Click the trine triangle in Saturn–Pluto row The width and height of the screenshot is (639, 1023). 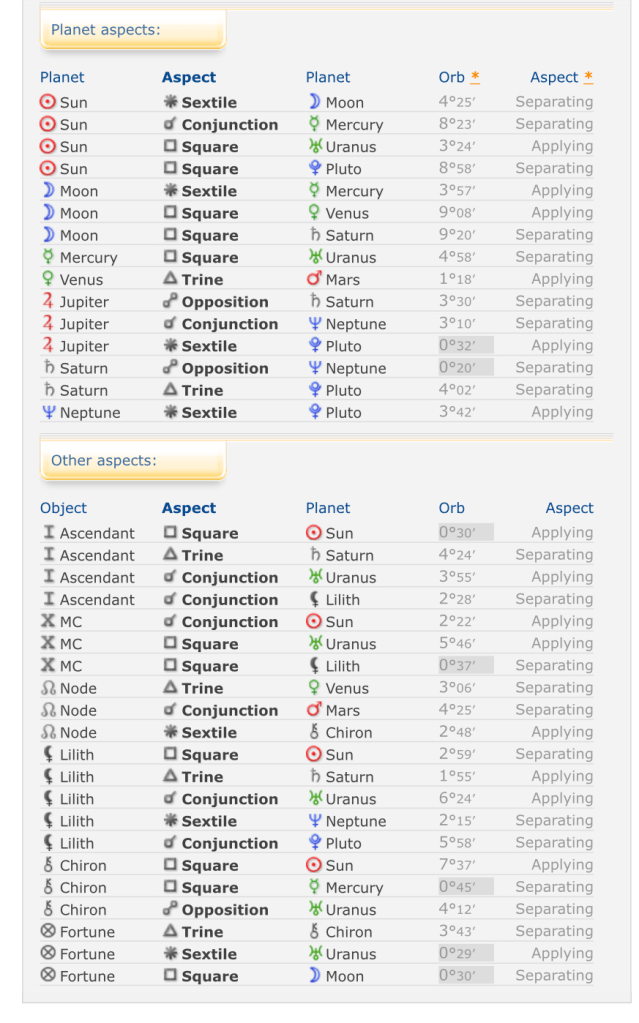pyautogui.click(x=170, y=391)
